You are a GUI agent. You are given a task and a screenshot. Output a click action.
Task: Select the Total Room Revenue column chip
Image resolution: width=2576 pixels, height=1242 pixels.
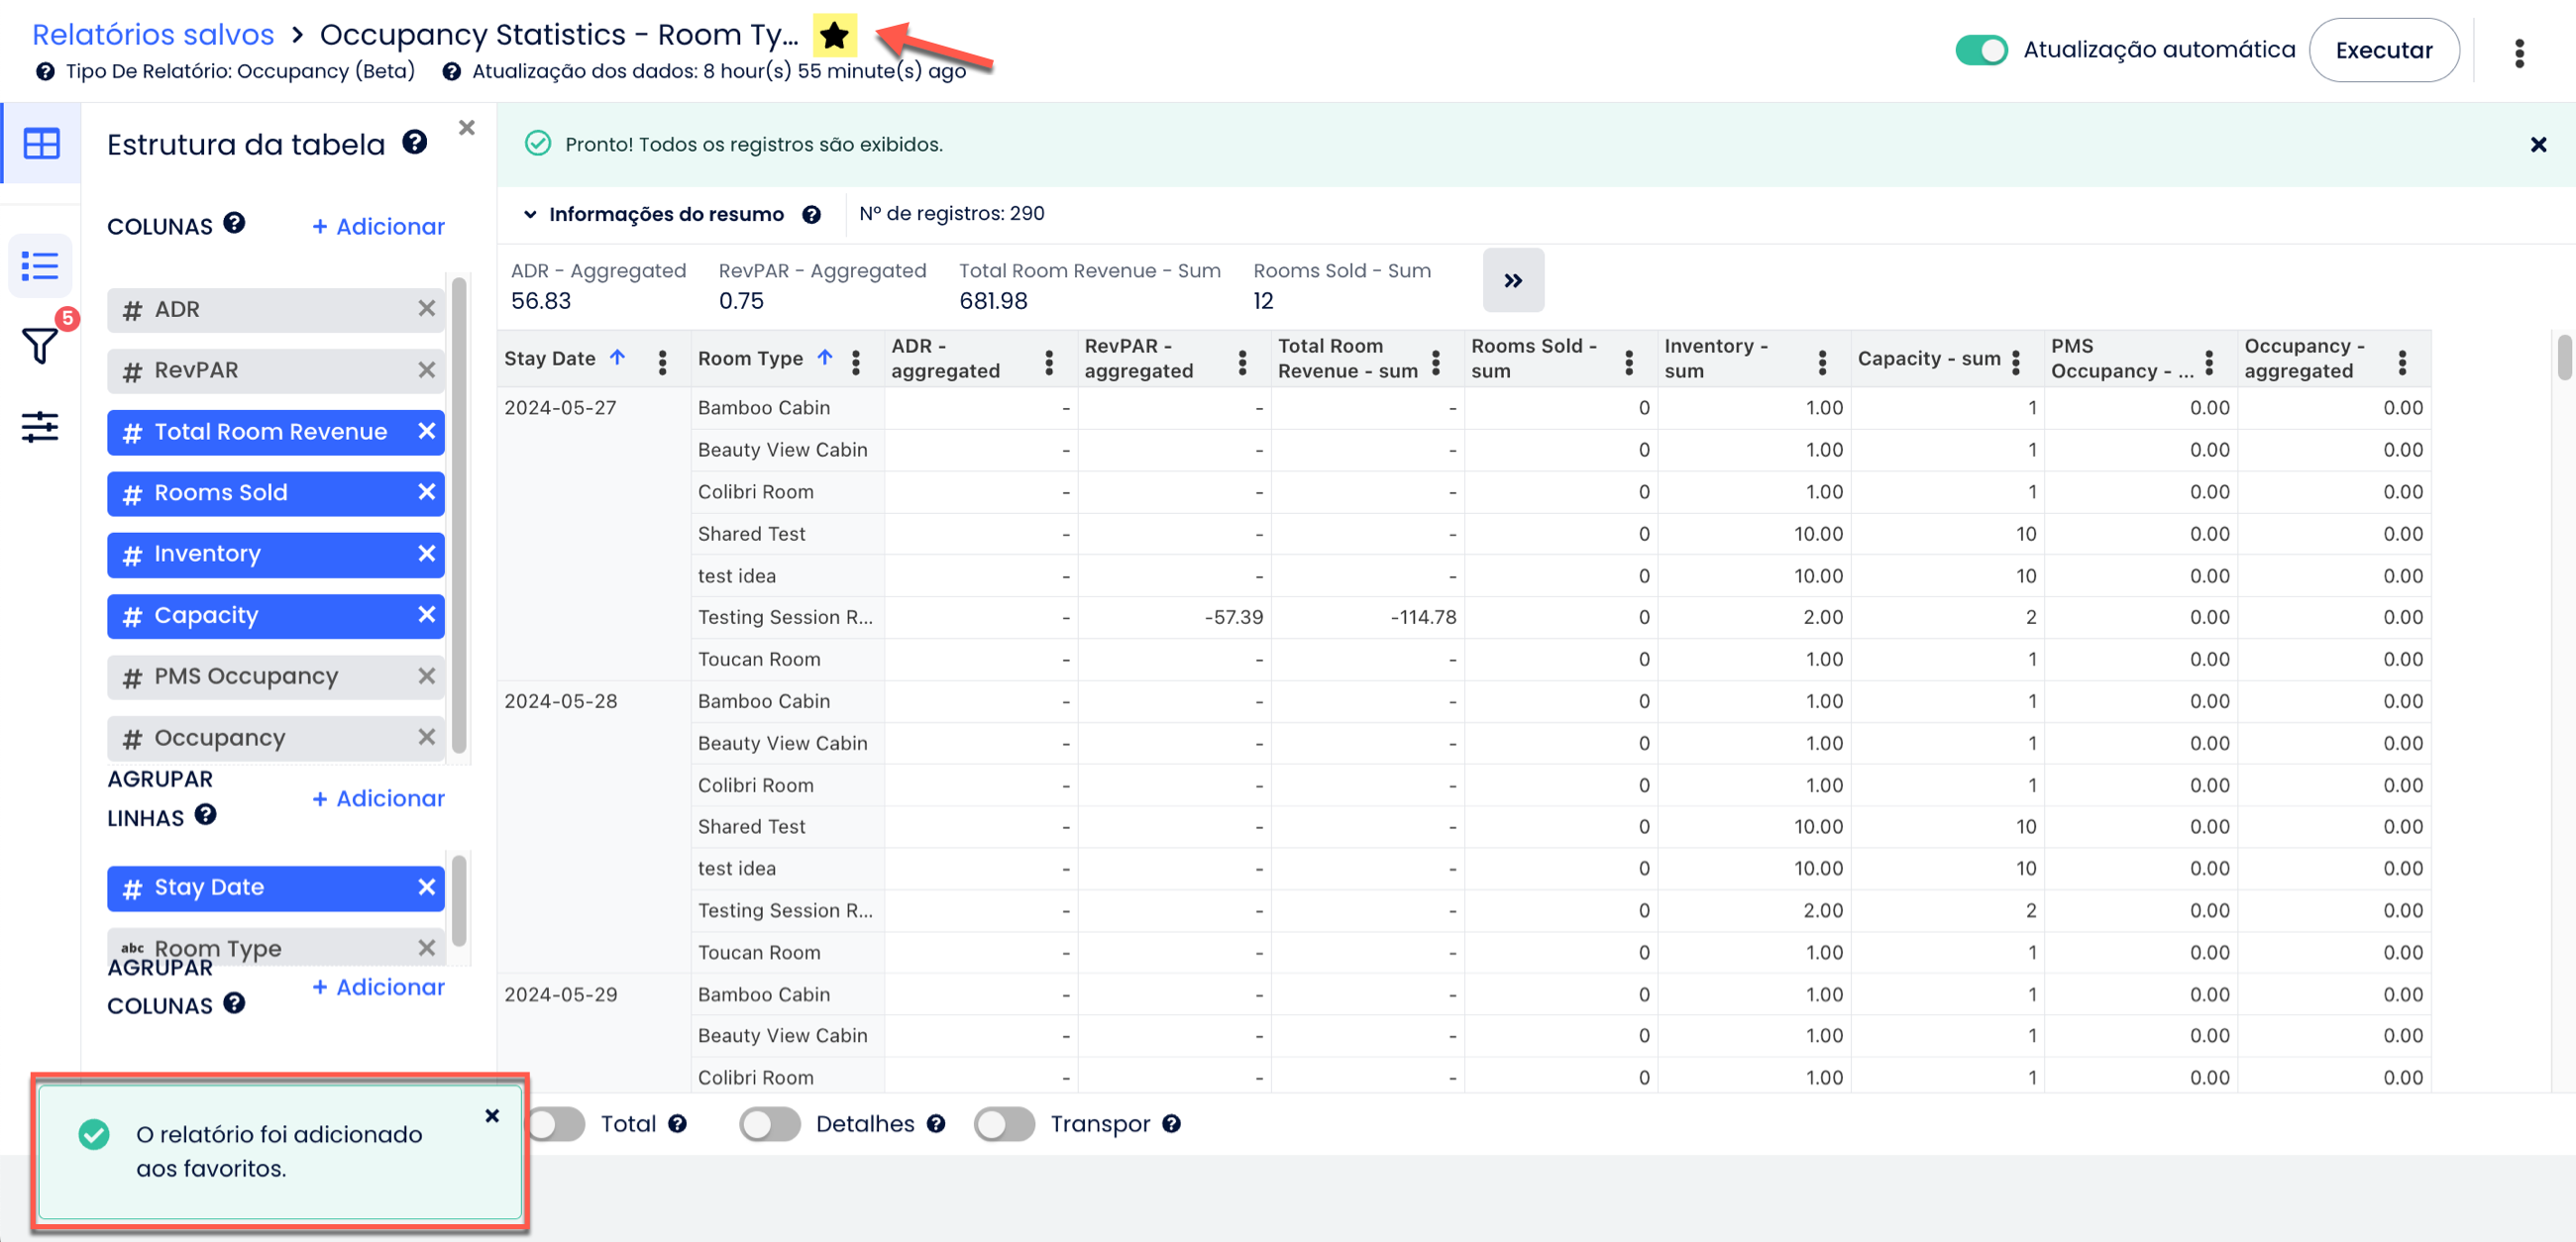pyautogui.click(x=270, y=432)
